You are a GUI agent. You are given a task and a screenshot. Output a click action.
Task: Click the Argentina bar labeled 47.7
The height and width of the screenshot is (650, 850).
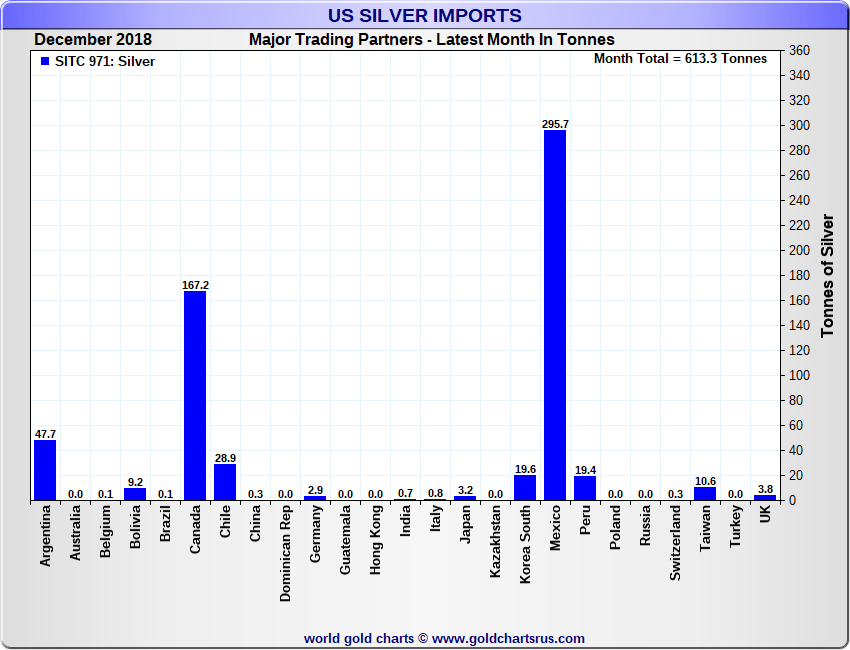[x=45, y=470]
